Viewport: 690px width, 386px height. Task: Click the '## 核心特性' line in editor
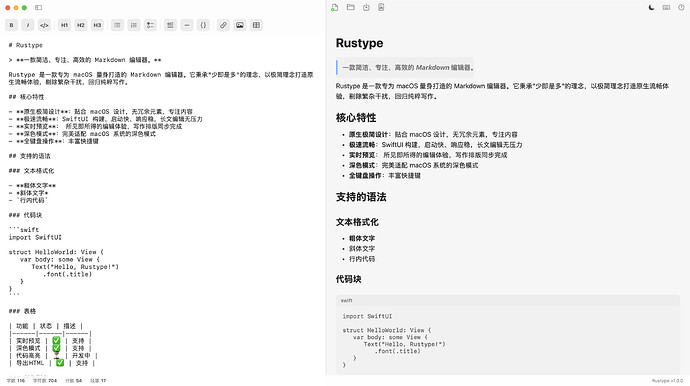(x=26, y=97)
